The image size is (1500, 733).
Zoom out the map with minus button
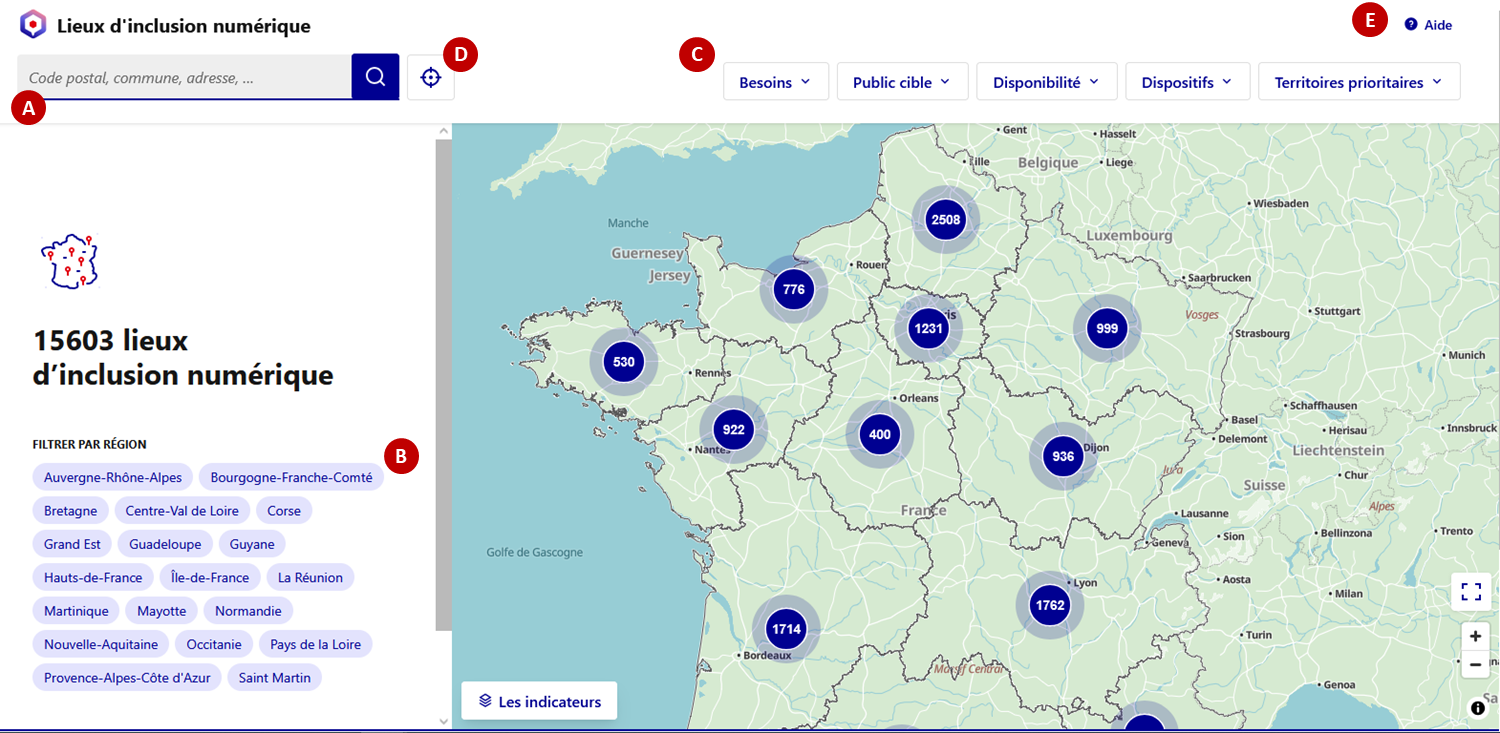point(1475,664)
